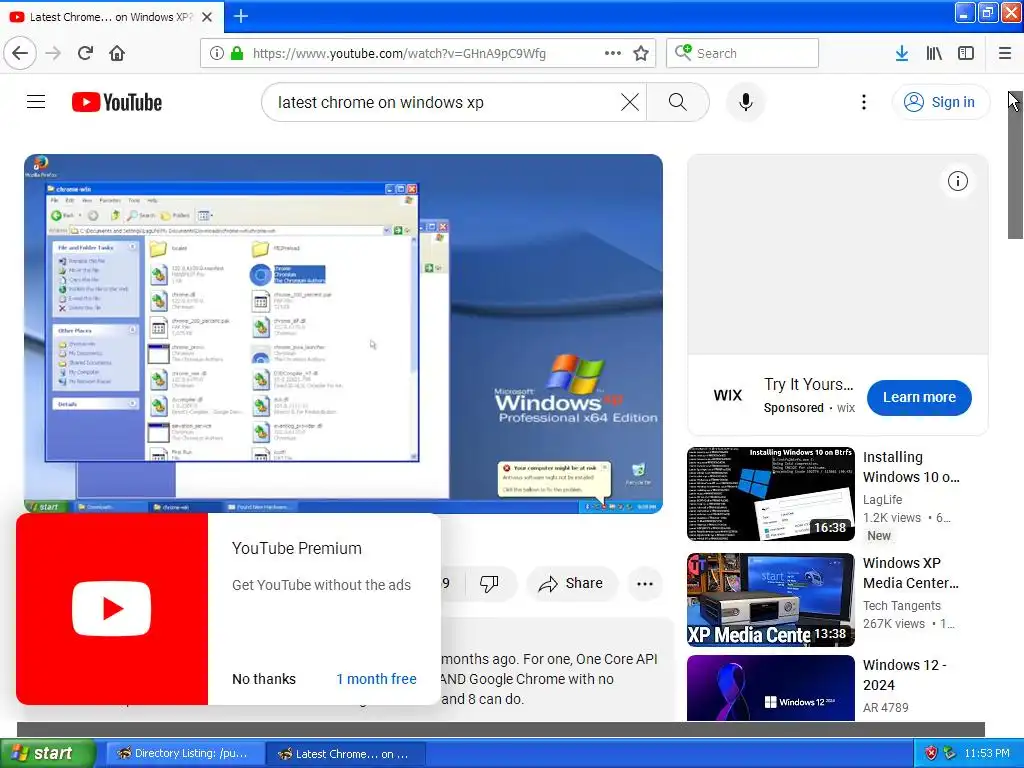The image size is (1024, 768).
Task: Visit the Tech Tangents channel name
Action: 901,605
